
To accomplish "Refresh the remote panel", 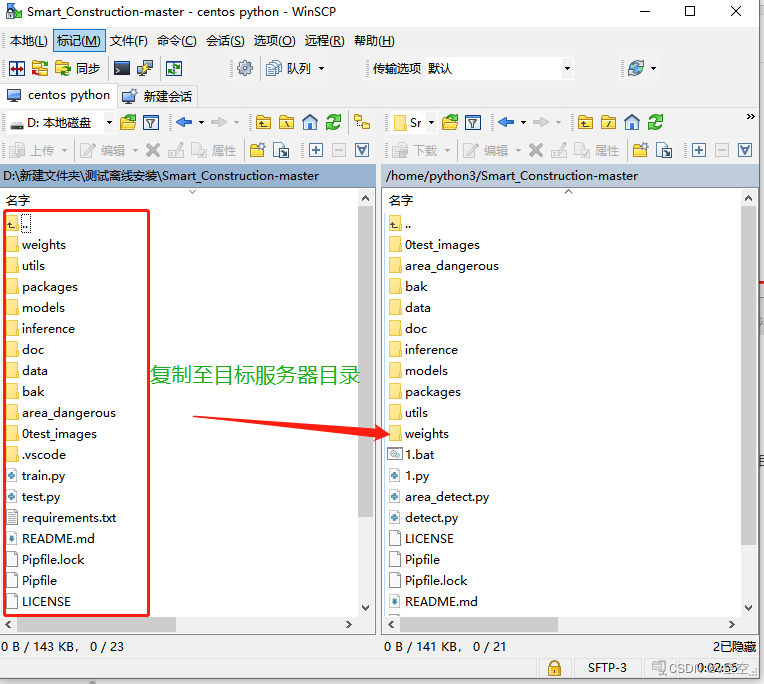I will [655, 122].
